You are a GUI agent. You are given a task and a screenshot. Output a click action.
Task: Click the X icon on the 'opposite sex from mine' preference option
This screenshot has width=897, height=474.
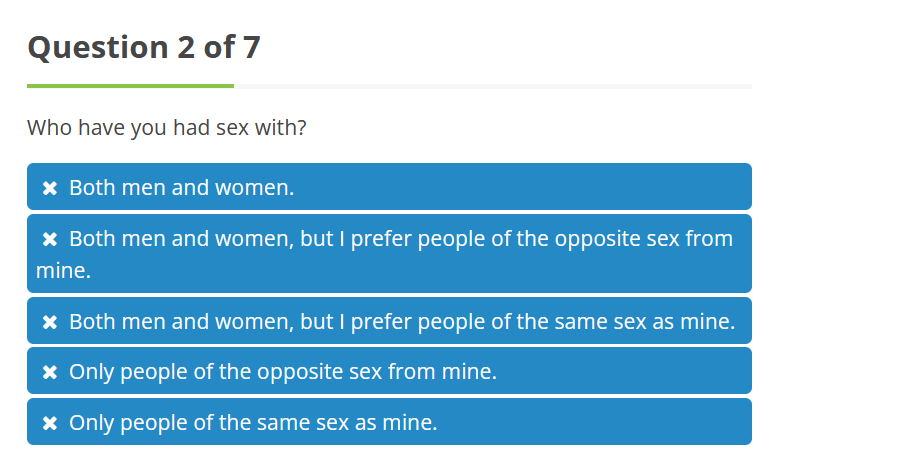(50, 240)
